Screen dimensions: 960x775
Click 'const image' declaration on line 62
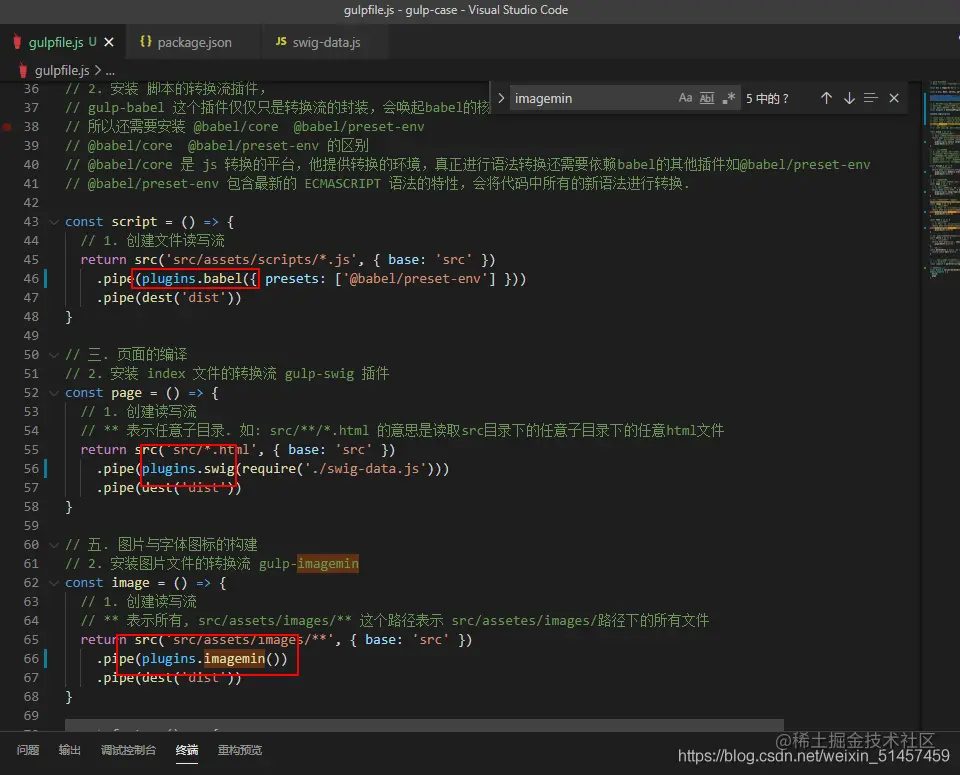coord(107,582)
